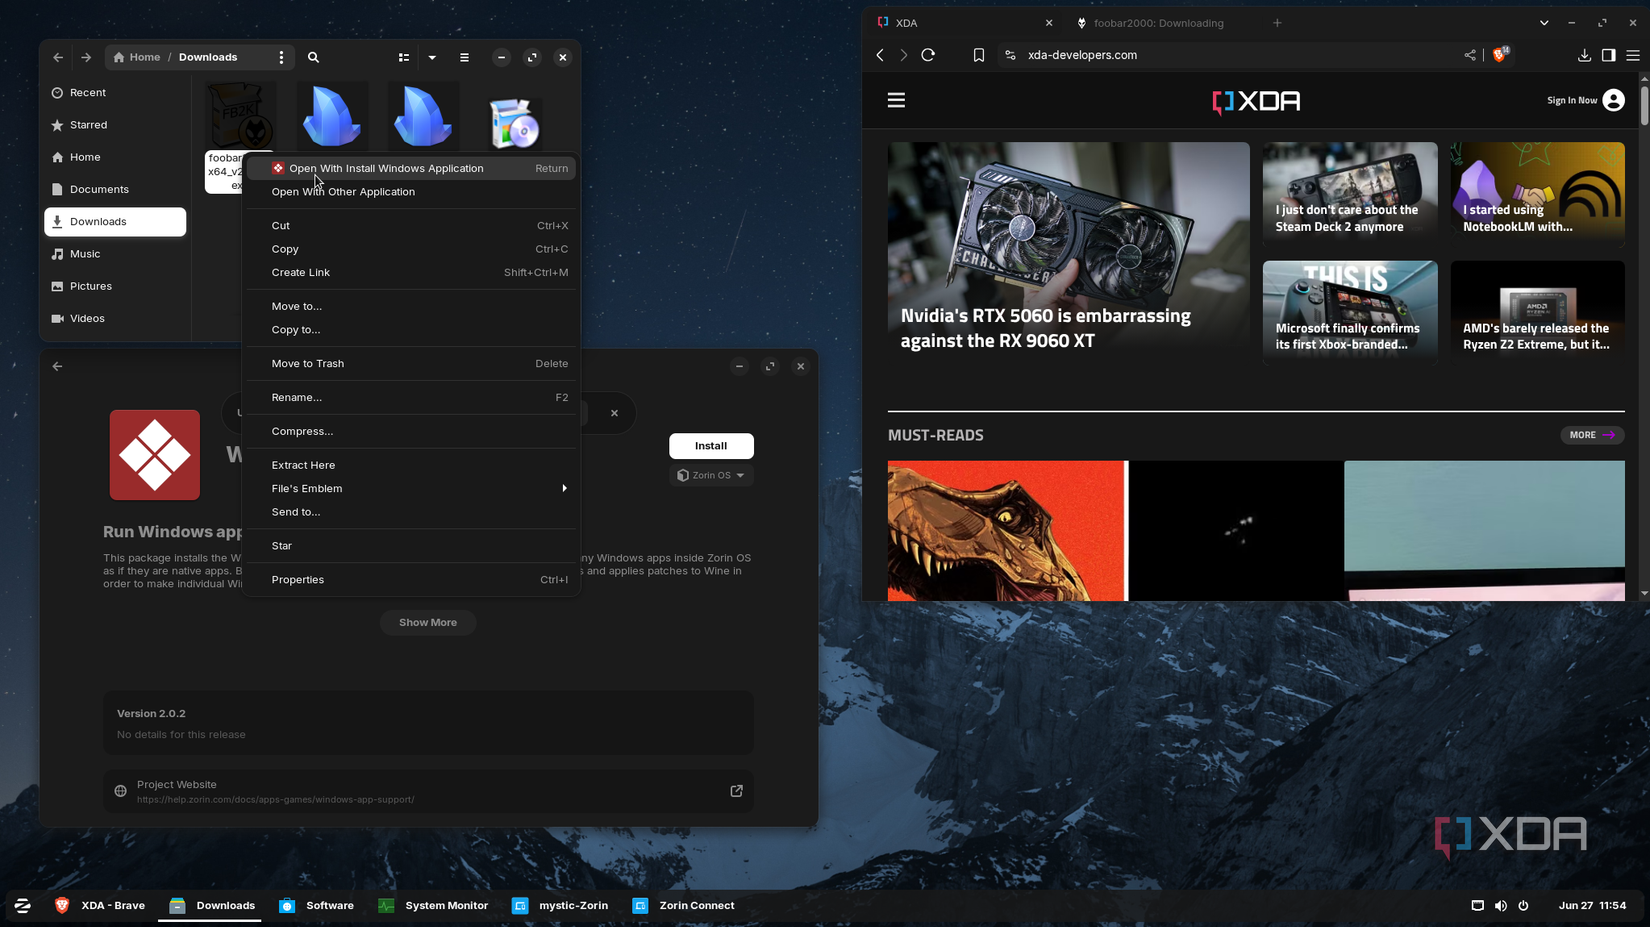Viewport: 1650px width, 927px height.
Task: Bookmark the xda-developers.com page
Action: [978, 55]
